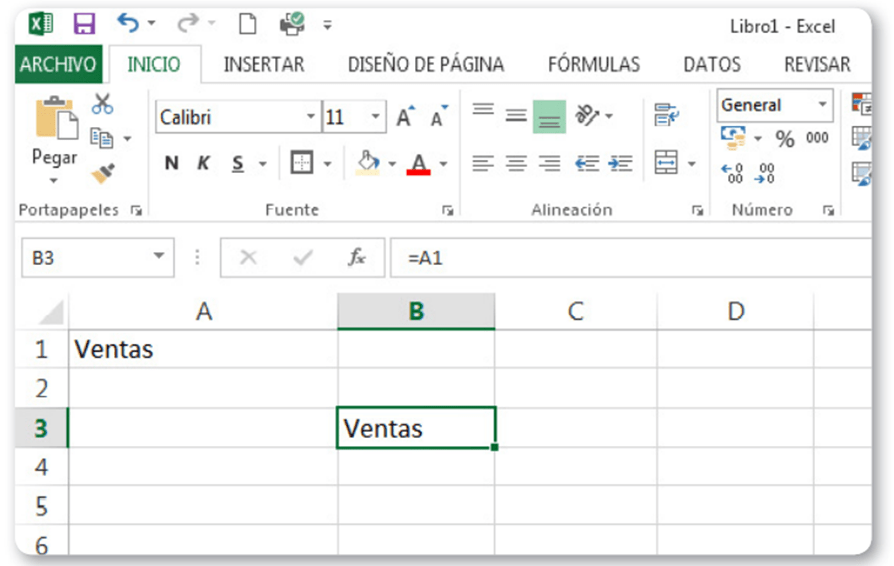894x566 pixels.
Task: Undo the last action
Action: click(x=128, y=23)
